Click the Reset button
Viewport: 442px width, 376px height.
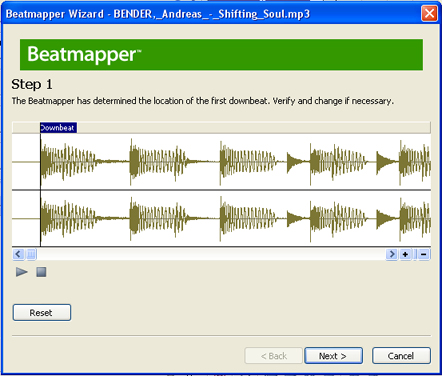click(42, 313)
